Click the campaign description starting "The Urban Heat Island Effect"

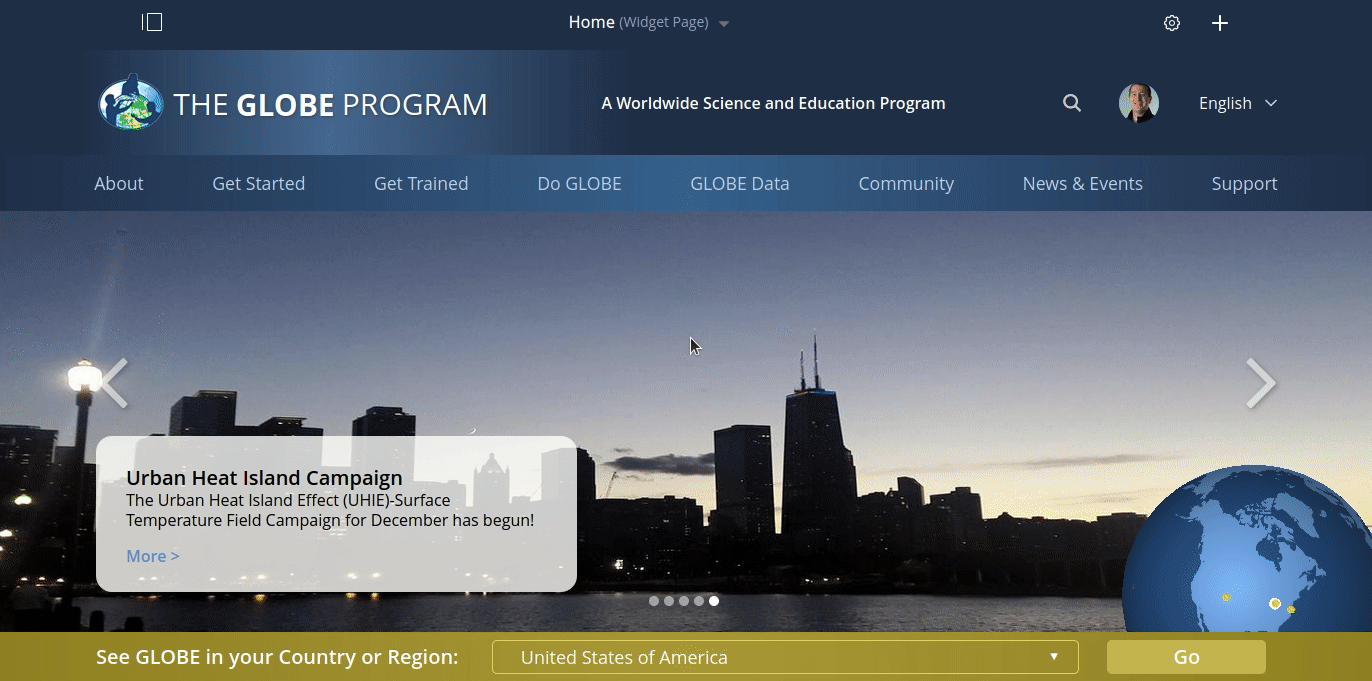[x=330, y=510]
